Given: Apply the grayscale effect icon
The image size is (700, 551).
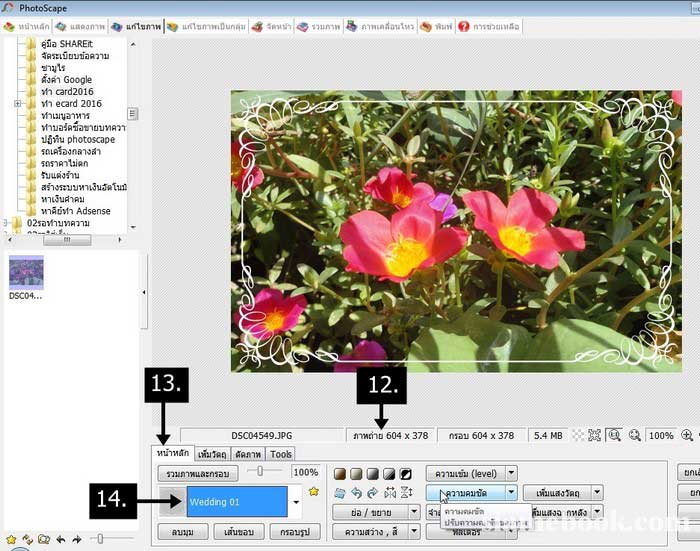Looking at the screenshot, I should coord(373,474).
